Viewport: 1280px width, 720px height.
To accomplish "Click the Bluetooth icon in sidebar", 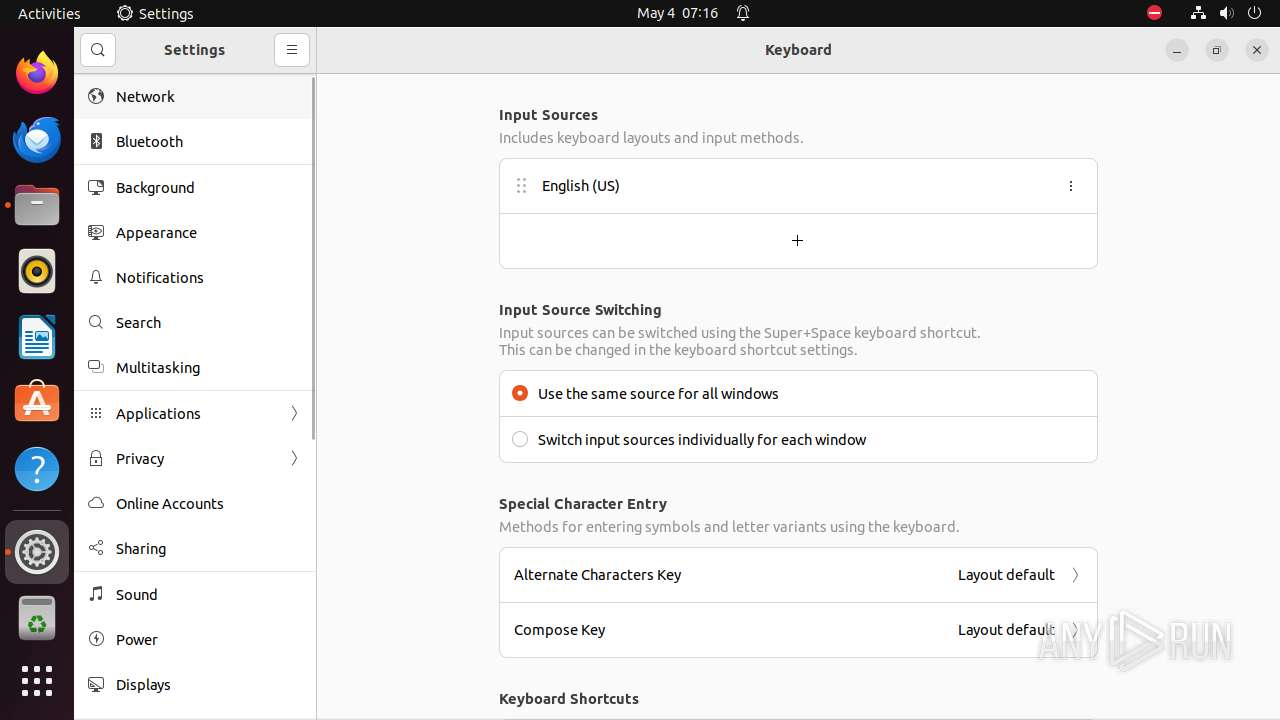I will 96,141.
